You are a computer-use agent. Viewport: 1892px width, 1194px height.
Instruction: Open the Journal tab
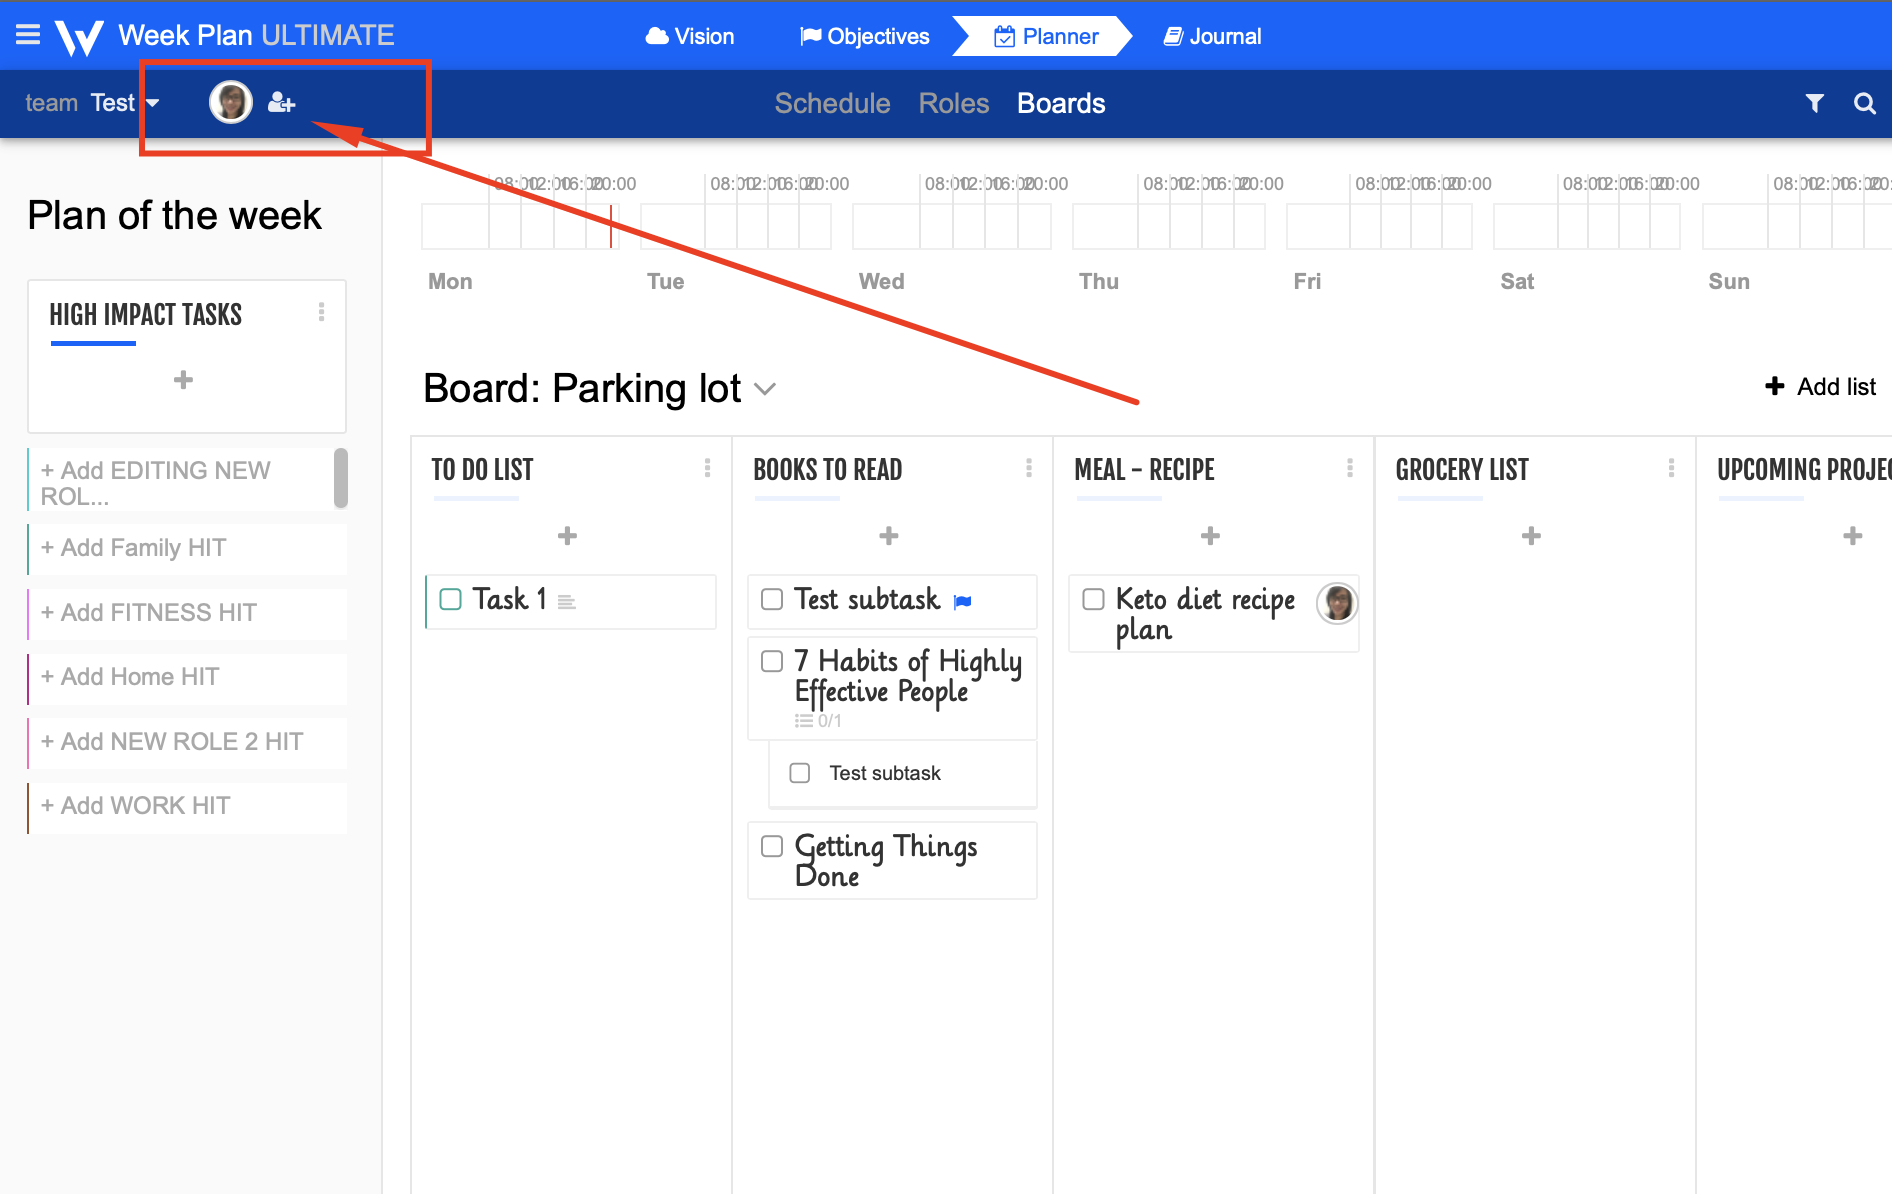click(1212, 37)
